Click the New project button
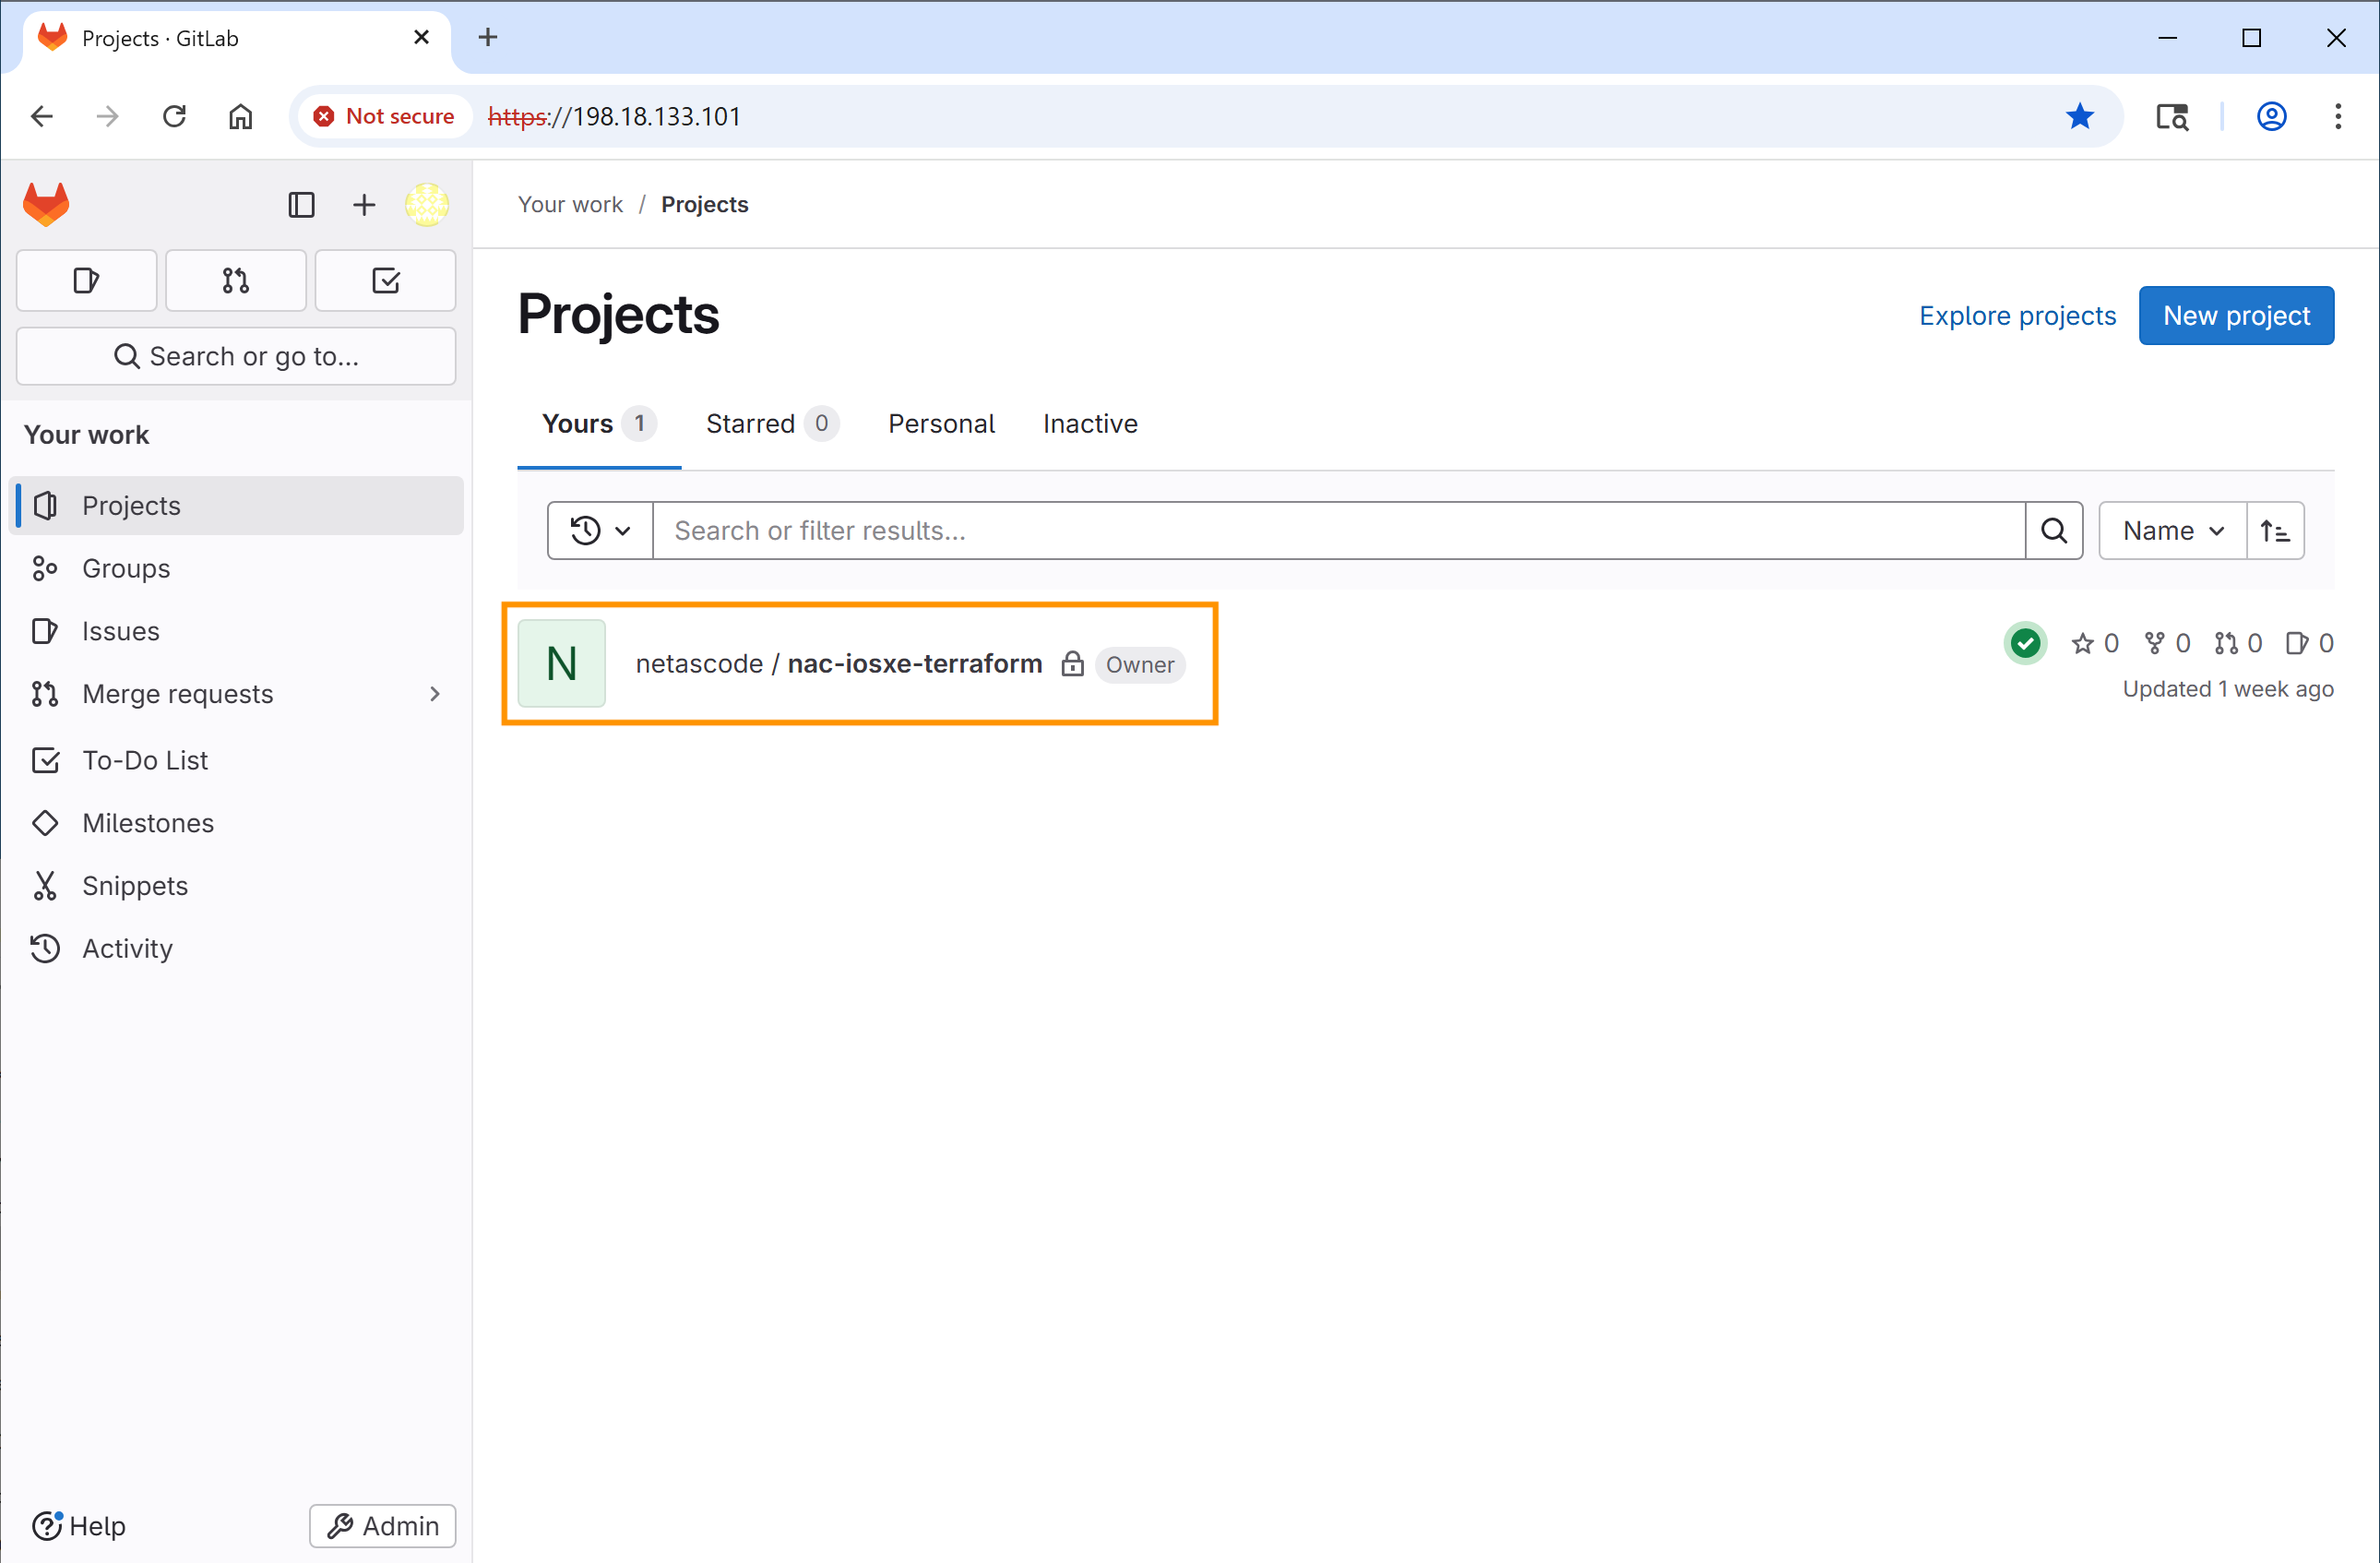Image resolution: width=2380 pixels, height=1563 pixels. coord(2236,316)
